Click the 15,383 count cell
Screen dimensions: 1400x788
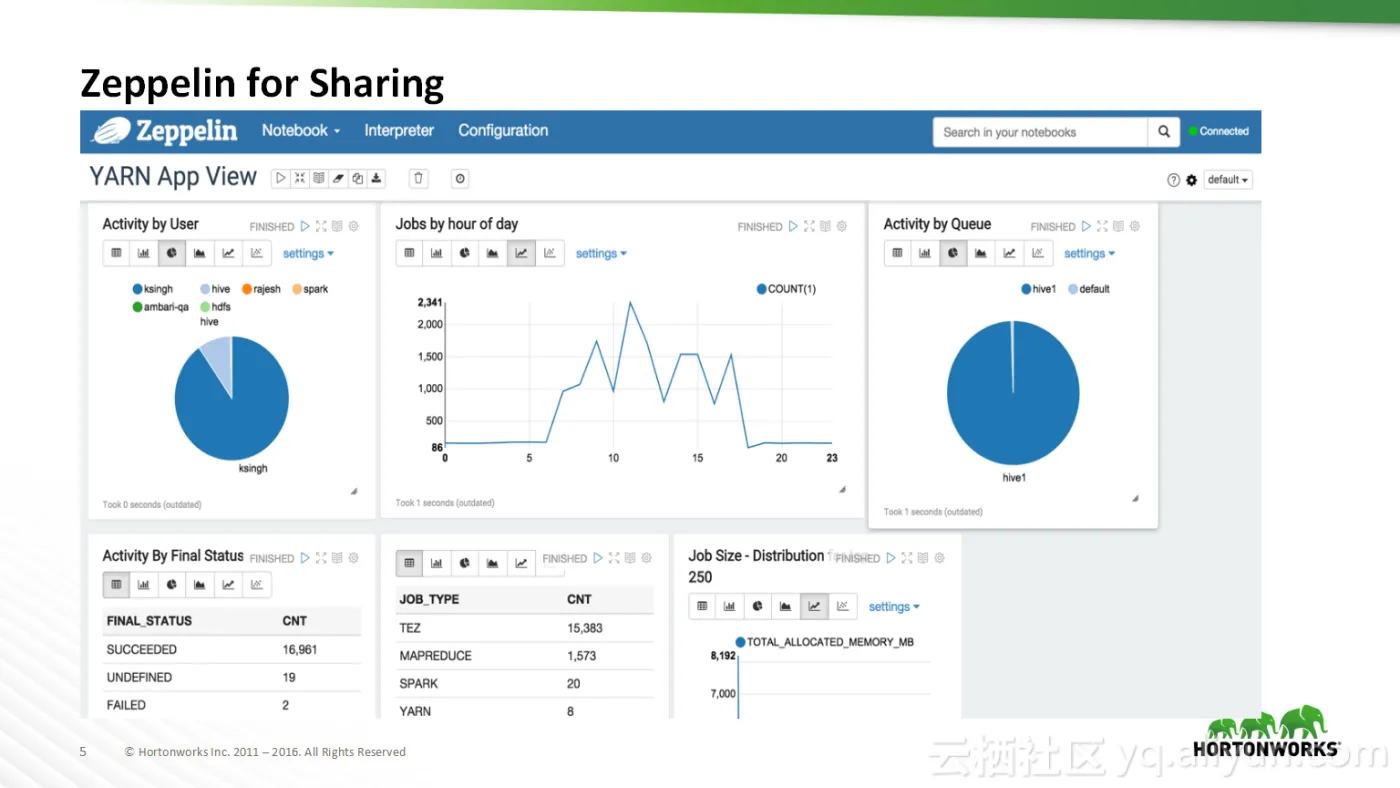[x=585, y=628]
